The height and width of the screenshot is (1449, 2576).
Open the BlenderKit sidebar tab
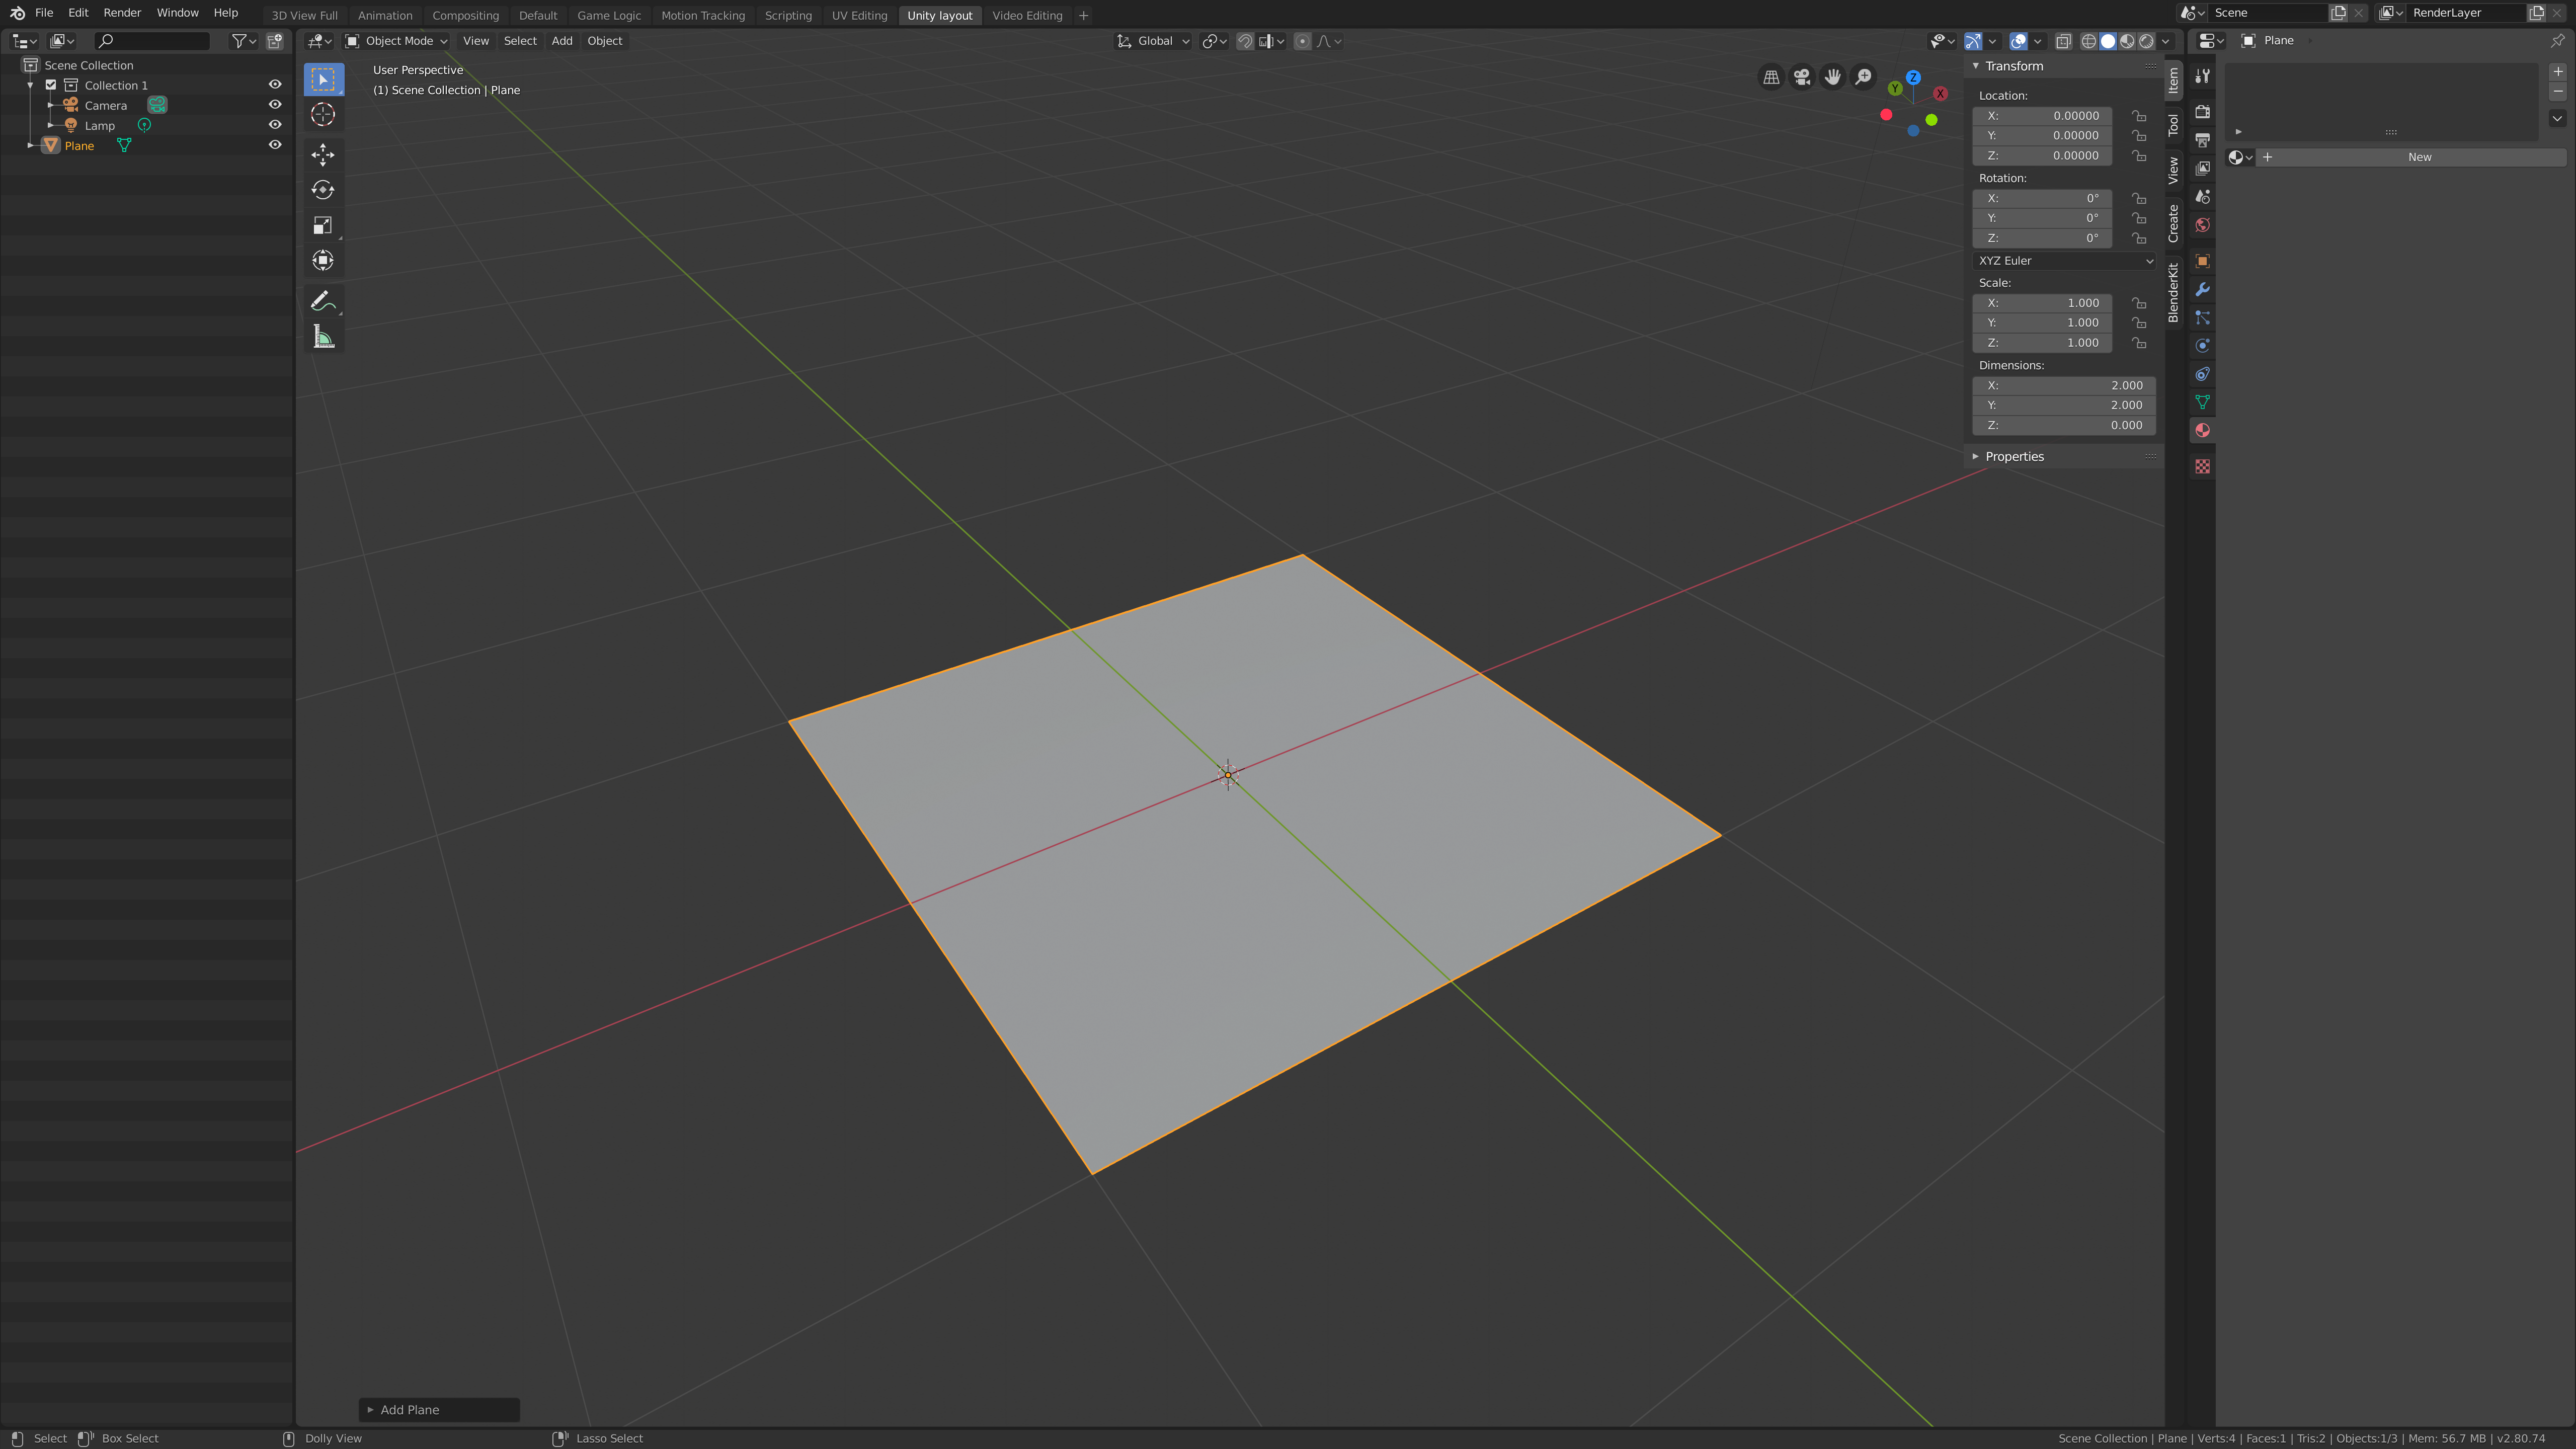(2173, 292)
